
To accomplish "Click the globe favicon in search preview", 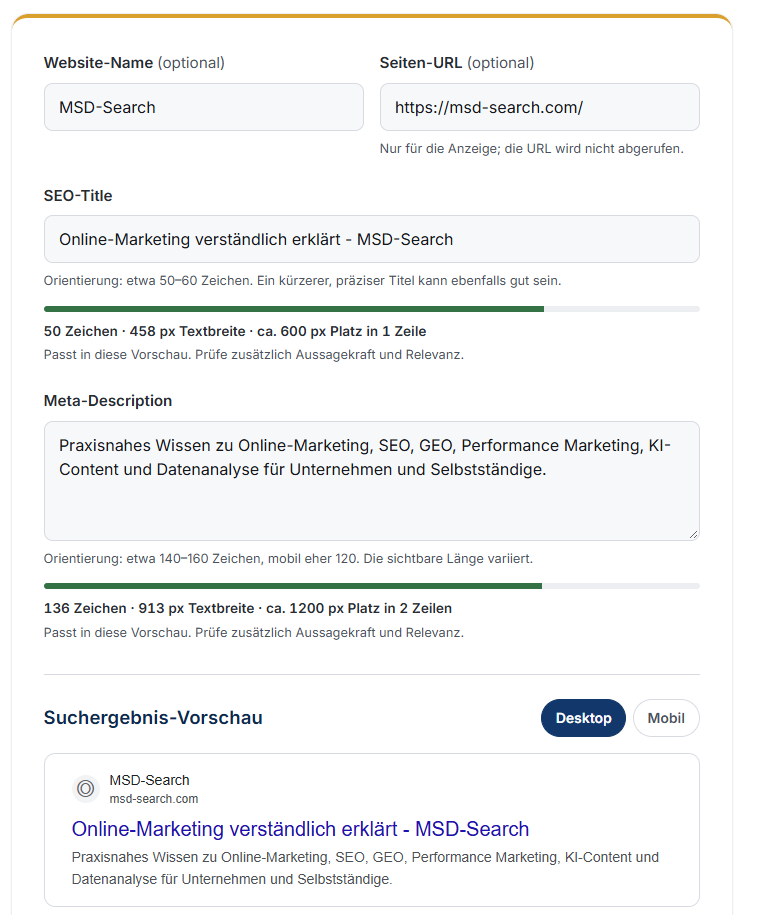I will coord(86,789).
